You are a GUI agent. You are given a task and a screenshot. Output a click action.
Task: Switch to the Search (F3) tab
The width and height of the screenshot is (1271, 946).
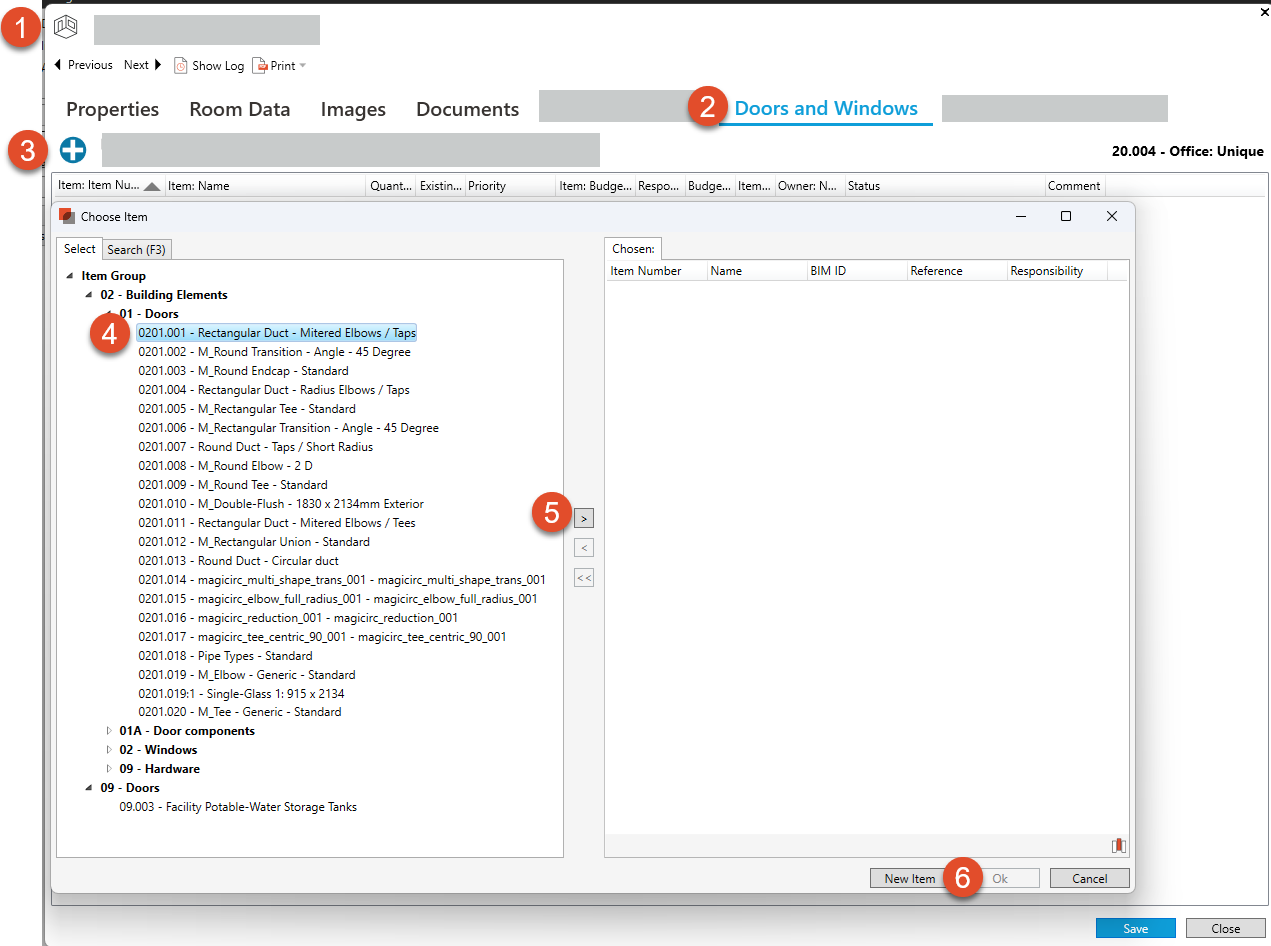pyautogui.click(x=137, y=250)
